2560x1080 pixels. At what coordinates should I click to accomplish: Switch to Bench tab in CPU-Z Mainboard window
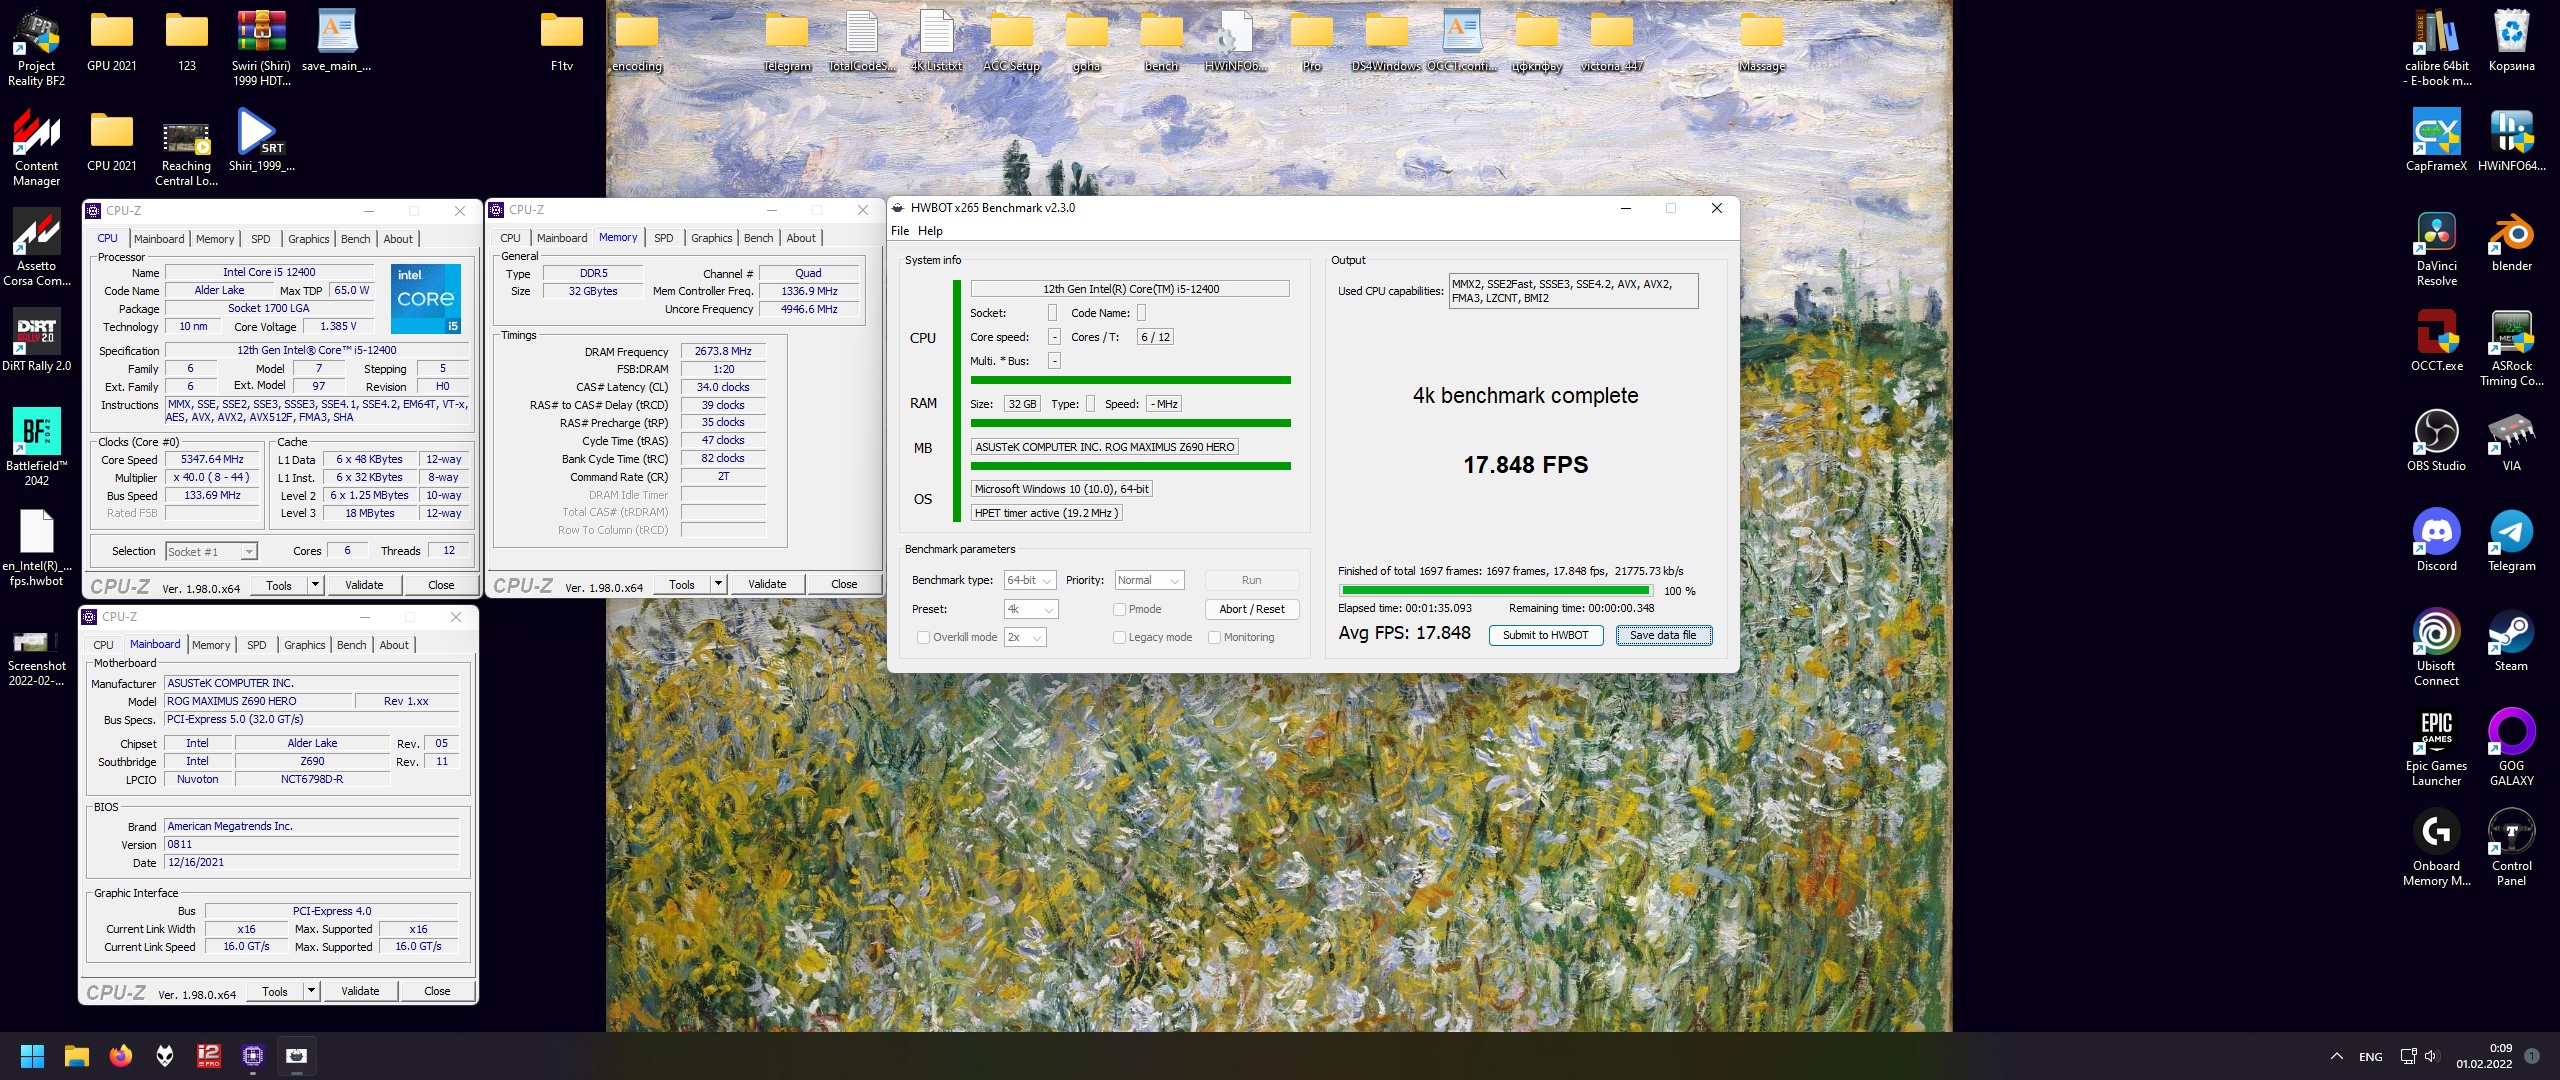point(351,645)
